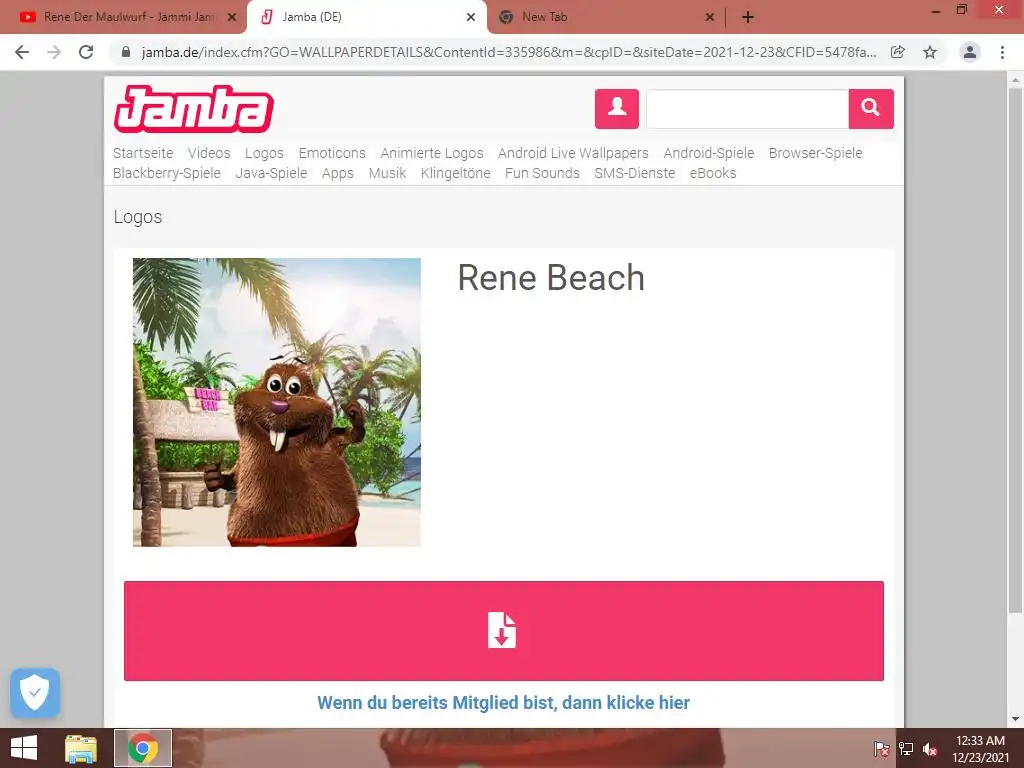Bookmark this page with the star icon
Viewport: 1024px width, 768px height.
930,52
